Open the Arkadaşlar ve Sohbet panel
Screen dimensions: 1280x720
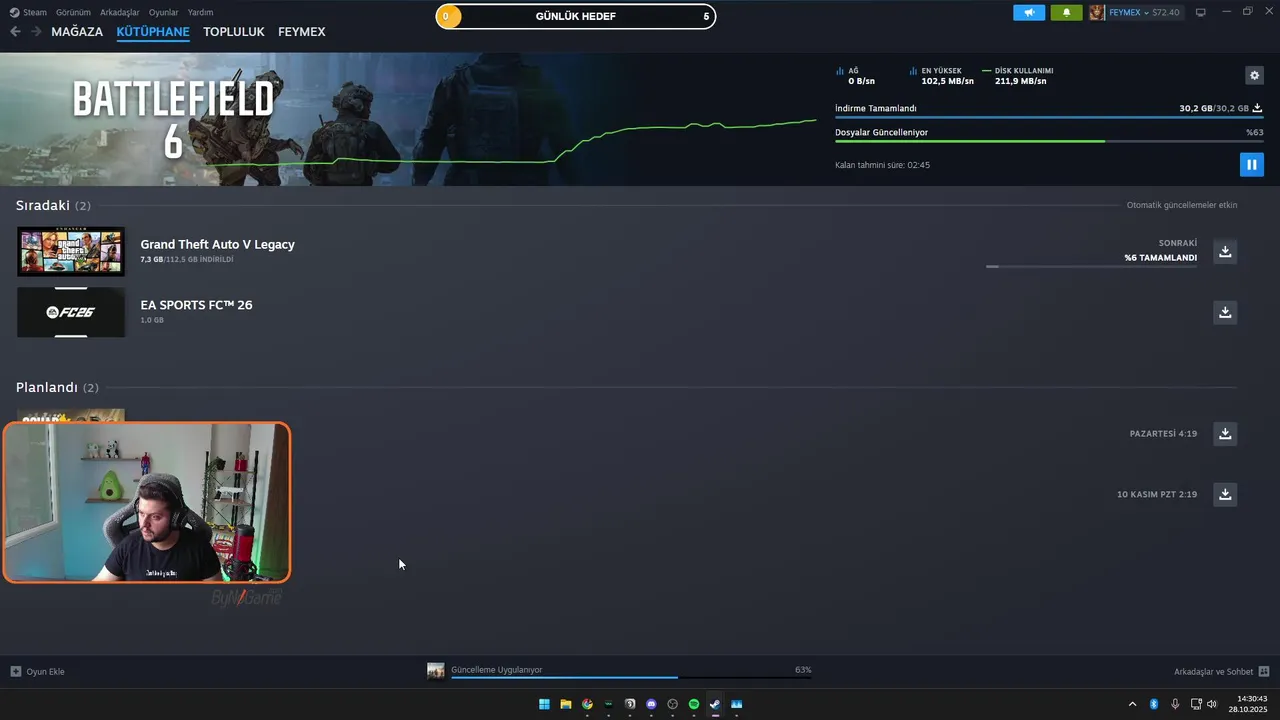(x=1221, y=672)
